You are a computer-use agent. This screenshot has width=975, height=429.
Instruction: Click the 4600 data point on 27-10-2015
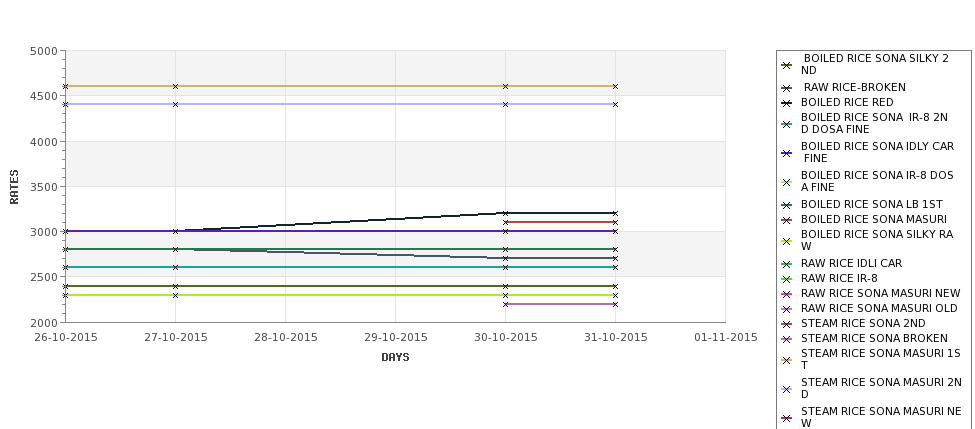[x=175, y=86]
